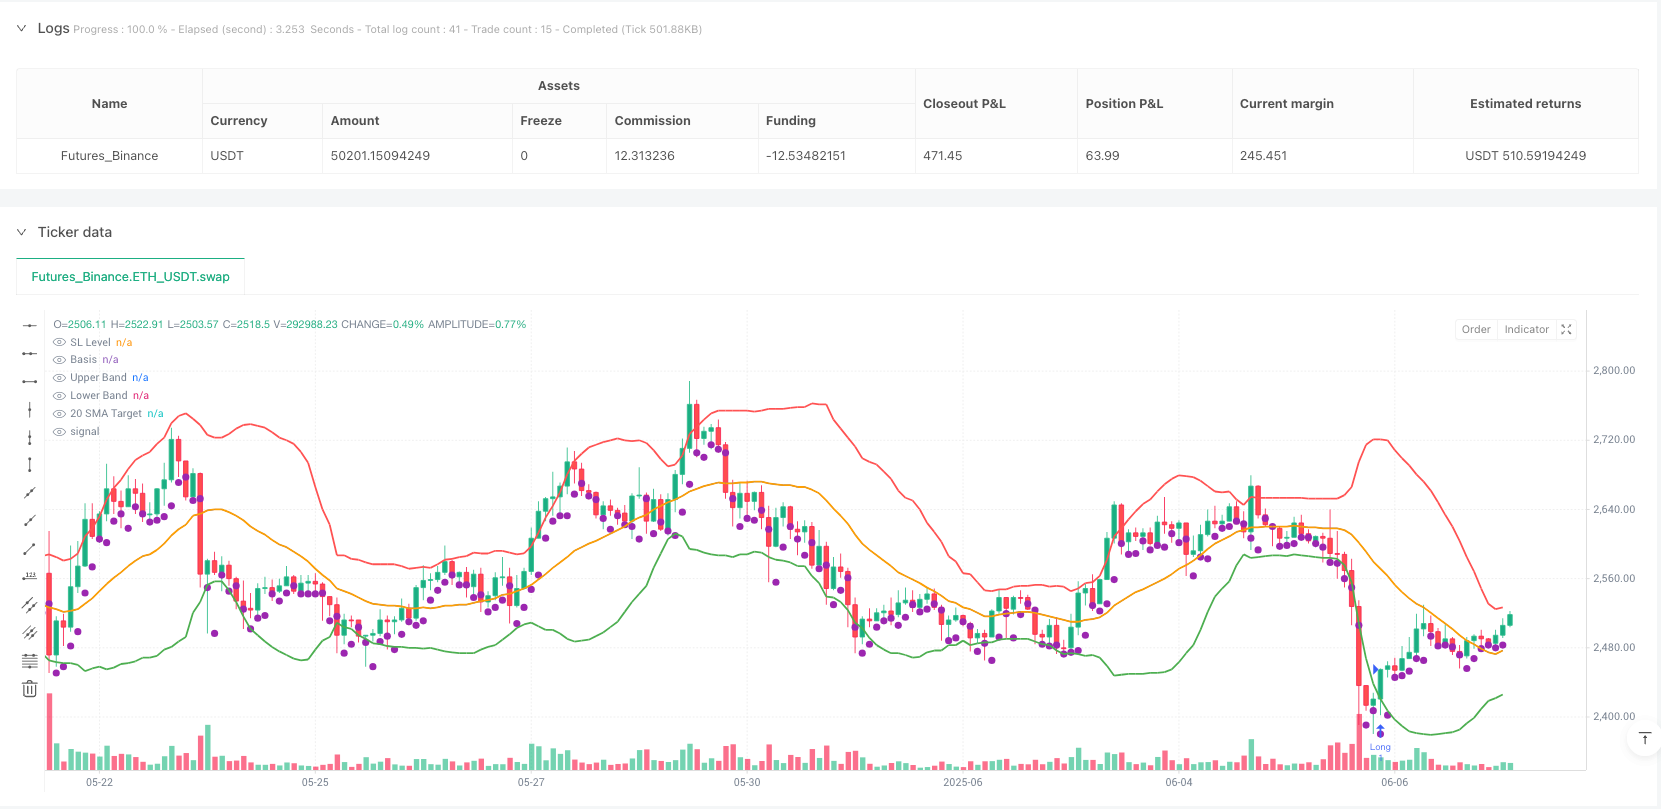Click the Upper Band legend label
Image resolution: width=1661 pixels, height=809 pixels.
tap(98, 378)
